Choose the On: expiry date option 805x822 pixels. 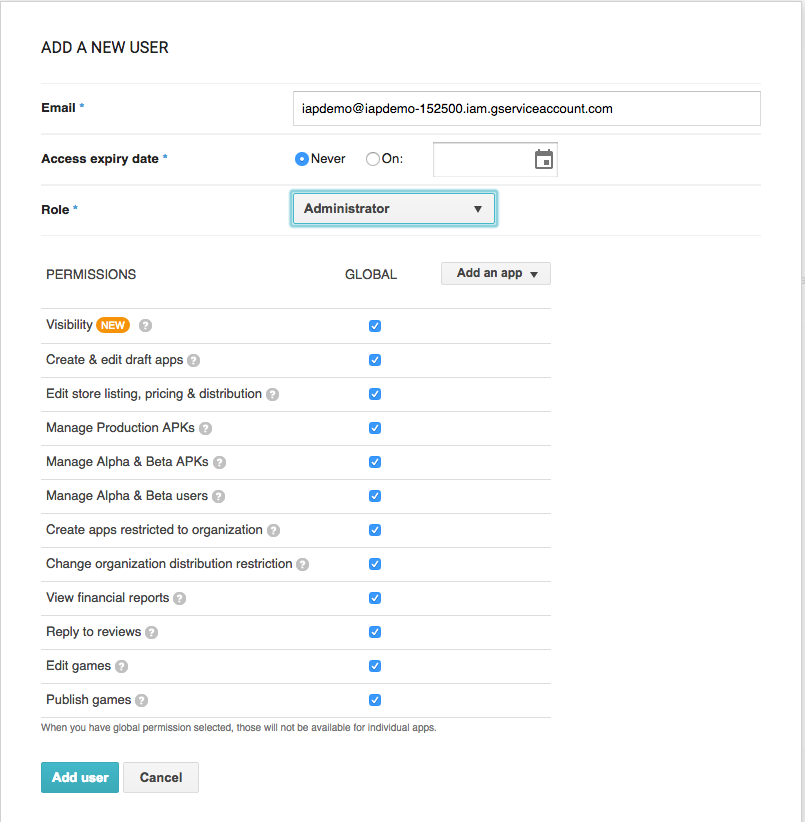click(373, 159)
